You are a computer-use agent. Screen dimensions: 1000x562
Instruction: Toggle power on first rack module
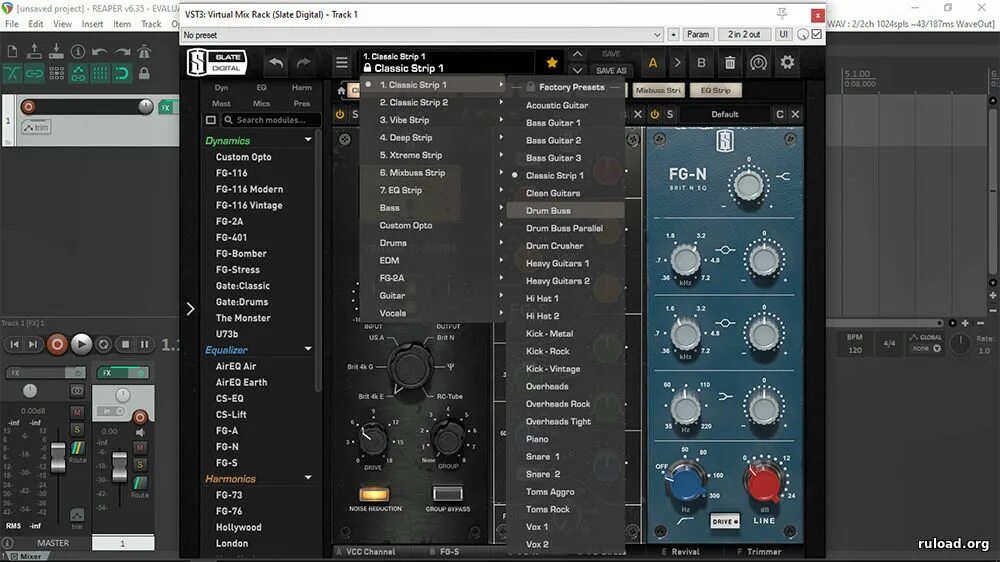[340, 114]
